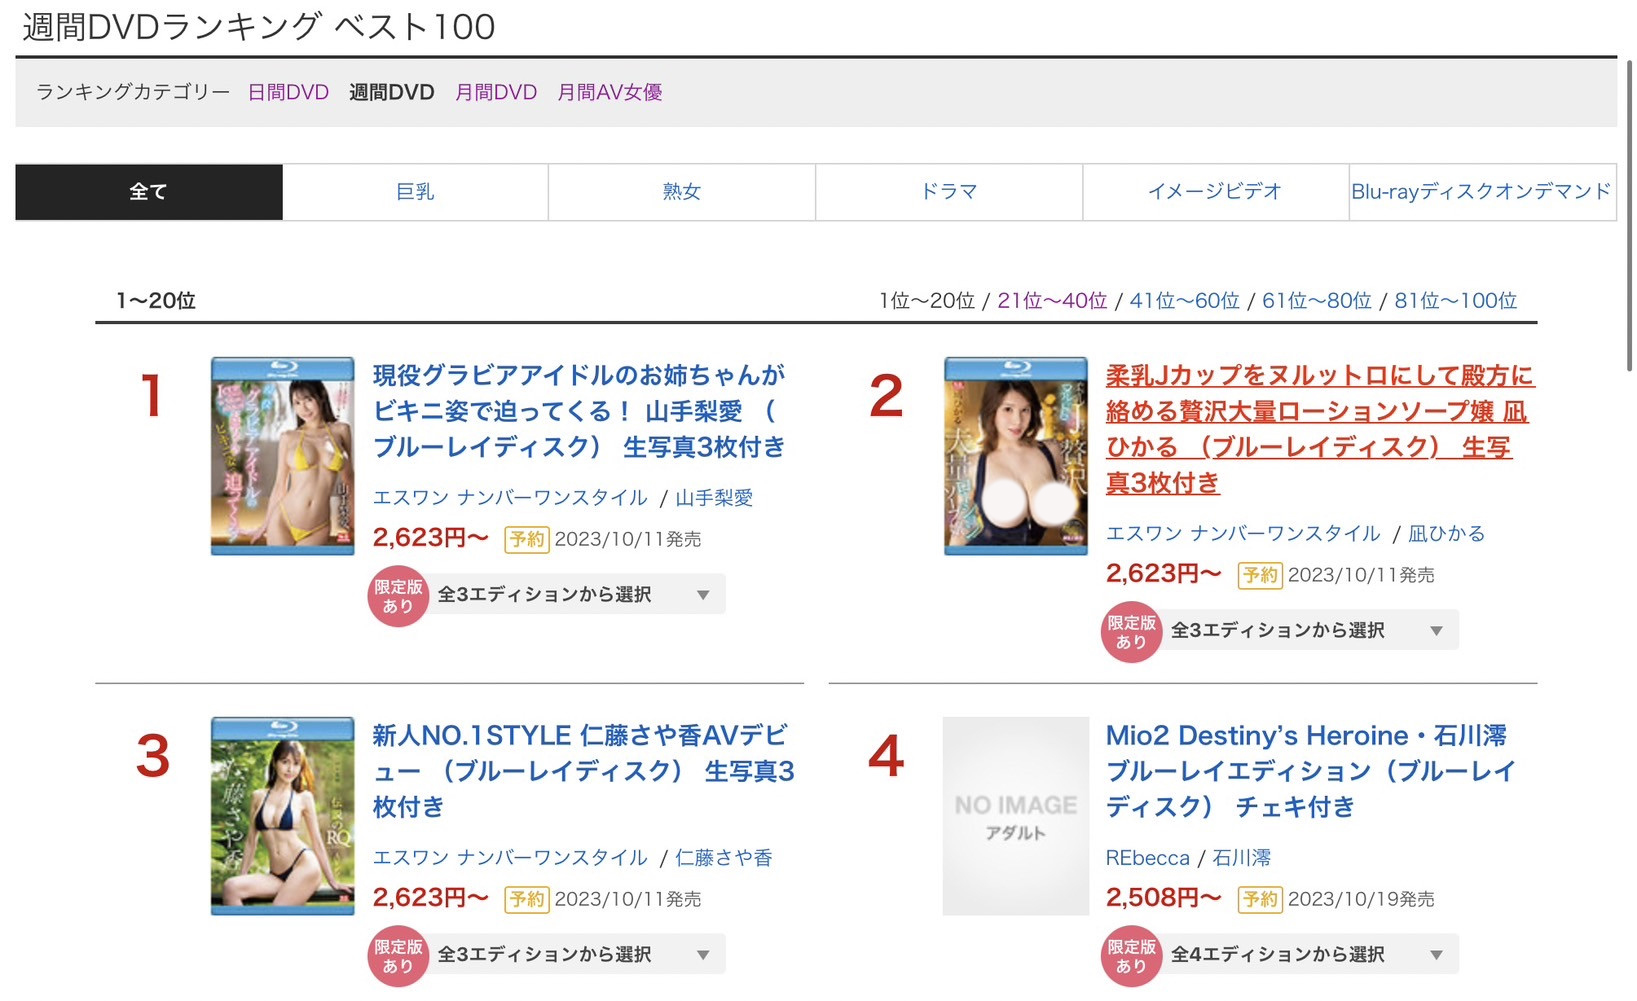1637x1001 pixels.
Task: Open the Blu-rayディスクオンデマンド tab
Action: tap(1481, 192)
